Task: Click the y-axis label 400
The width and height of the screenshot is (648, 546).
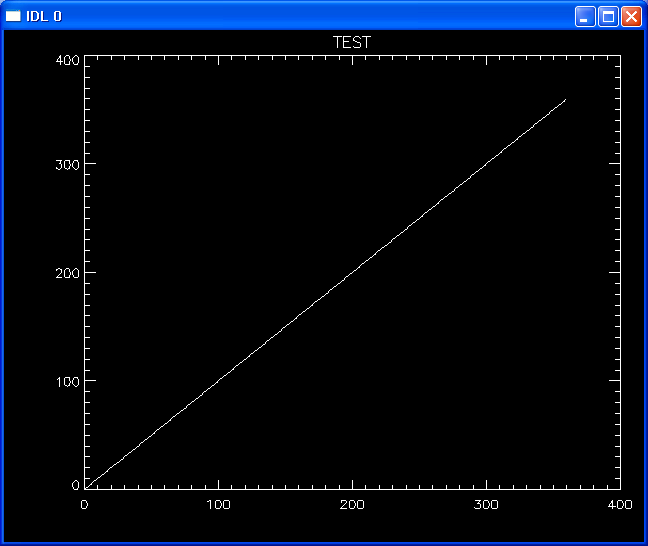Action: 67,60
